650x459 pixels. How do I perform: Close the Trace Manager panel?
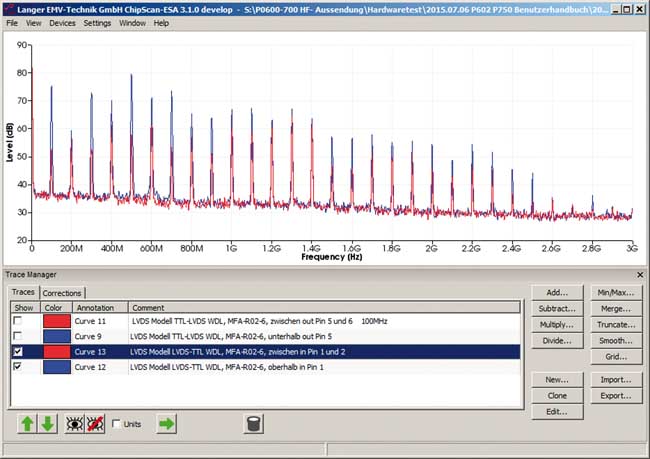tap(640, 274)
